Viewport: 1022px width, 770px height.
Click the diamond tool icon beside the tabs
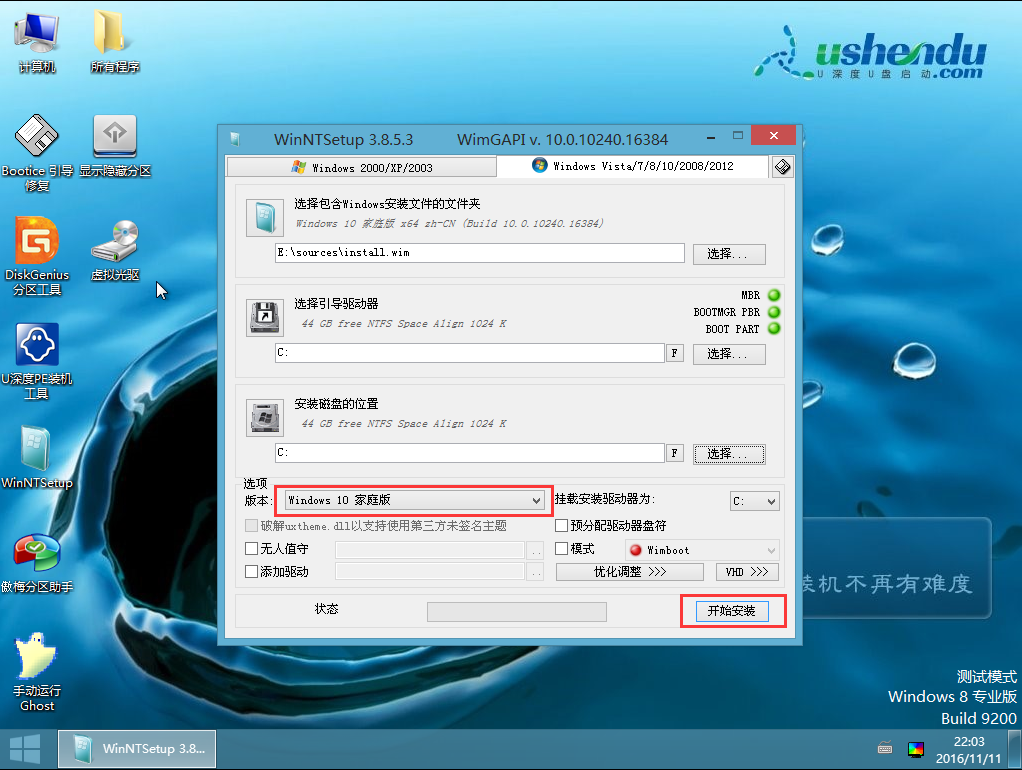click(782, 167)
